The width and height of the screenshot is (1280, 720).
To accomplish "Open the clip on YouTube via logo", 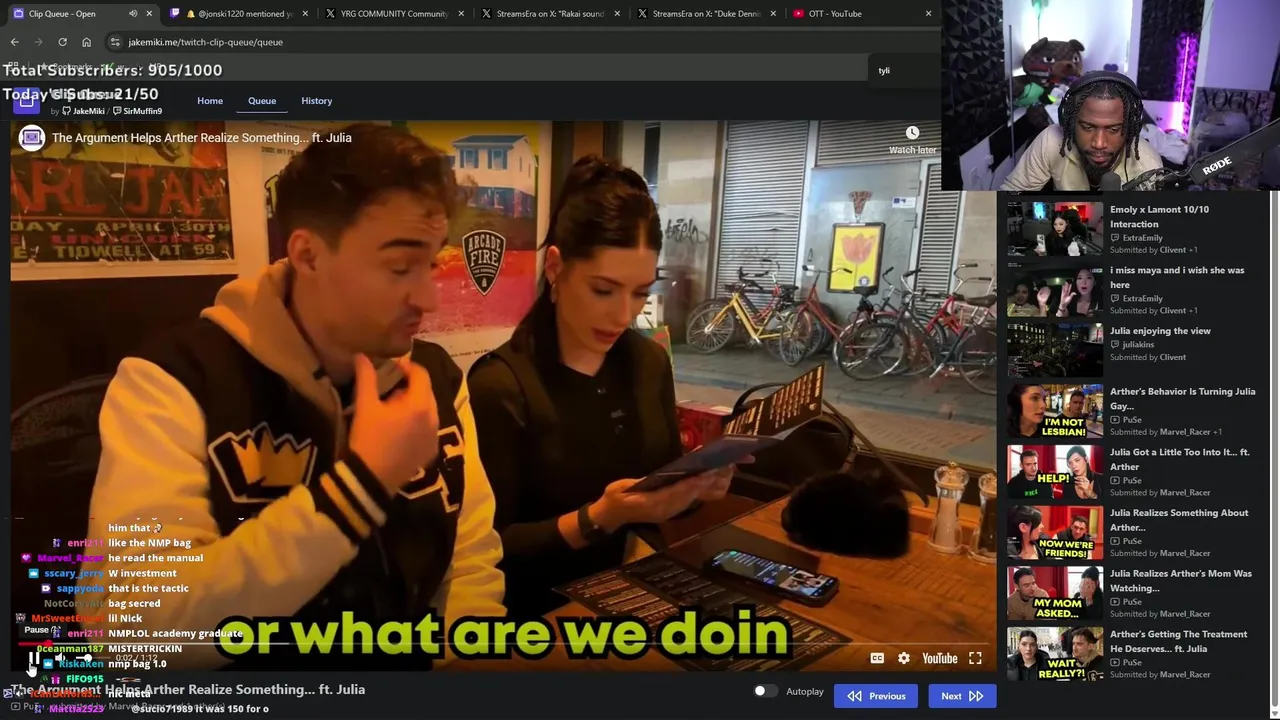I will [939, 658].
